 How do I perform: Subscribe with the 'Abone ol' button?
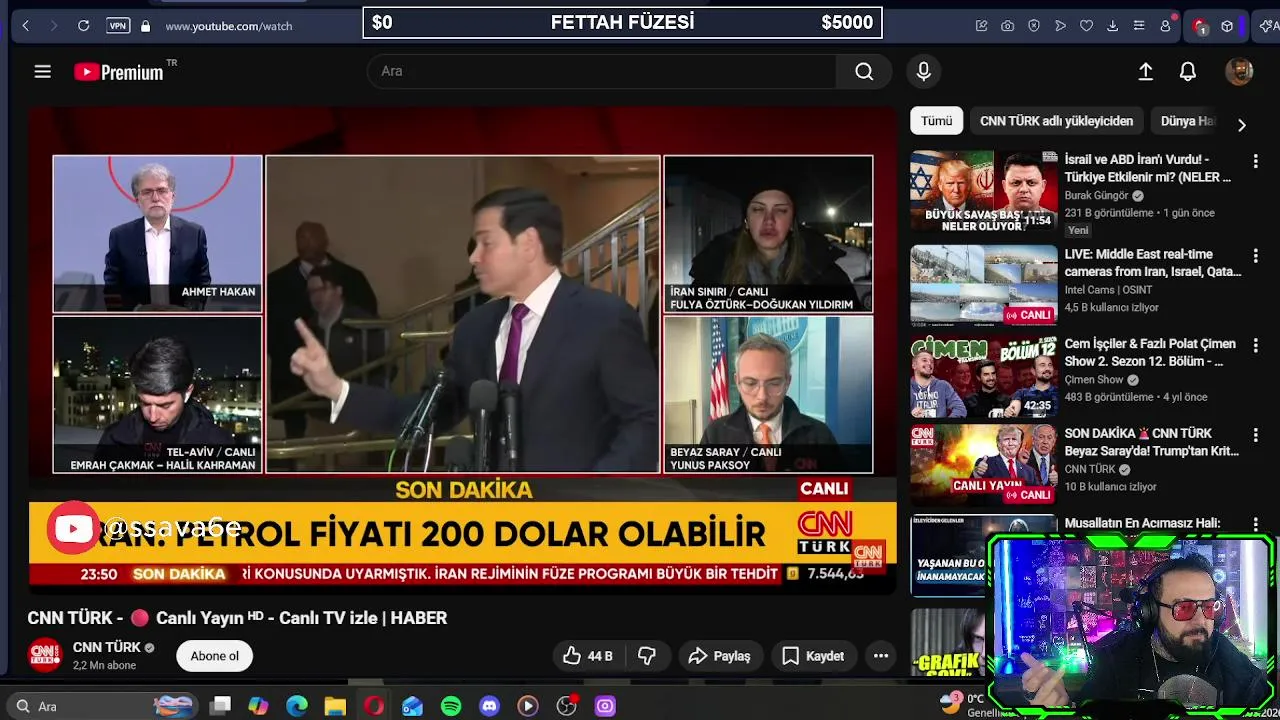click(215, 656)
